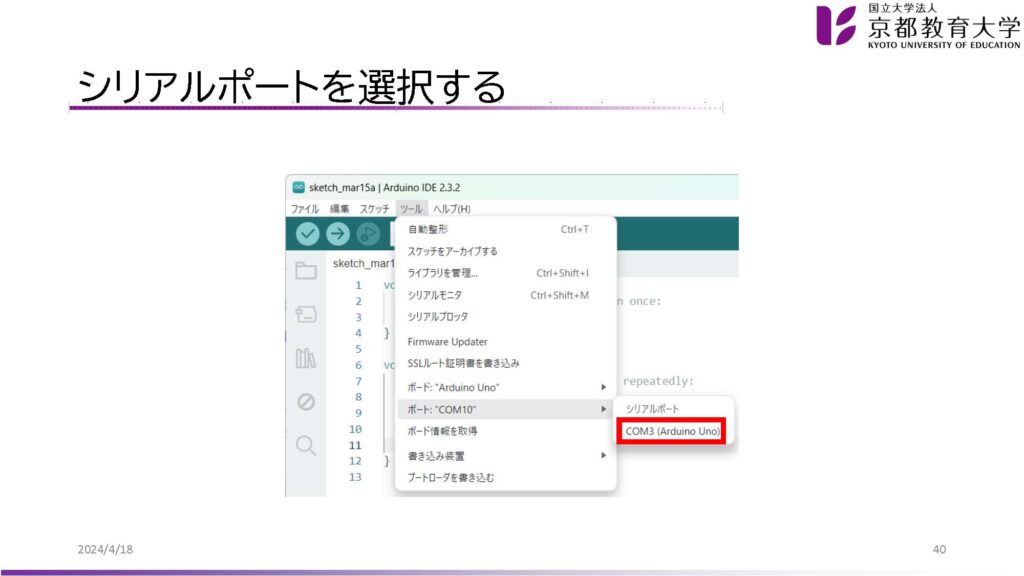Viewport: 1024px width, 576px height.
Task: Select COM3 (Arduino Uno) port
Action: [672, 431]
